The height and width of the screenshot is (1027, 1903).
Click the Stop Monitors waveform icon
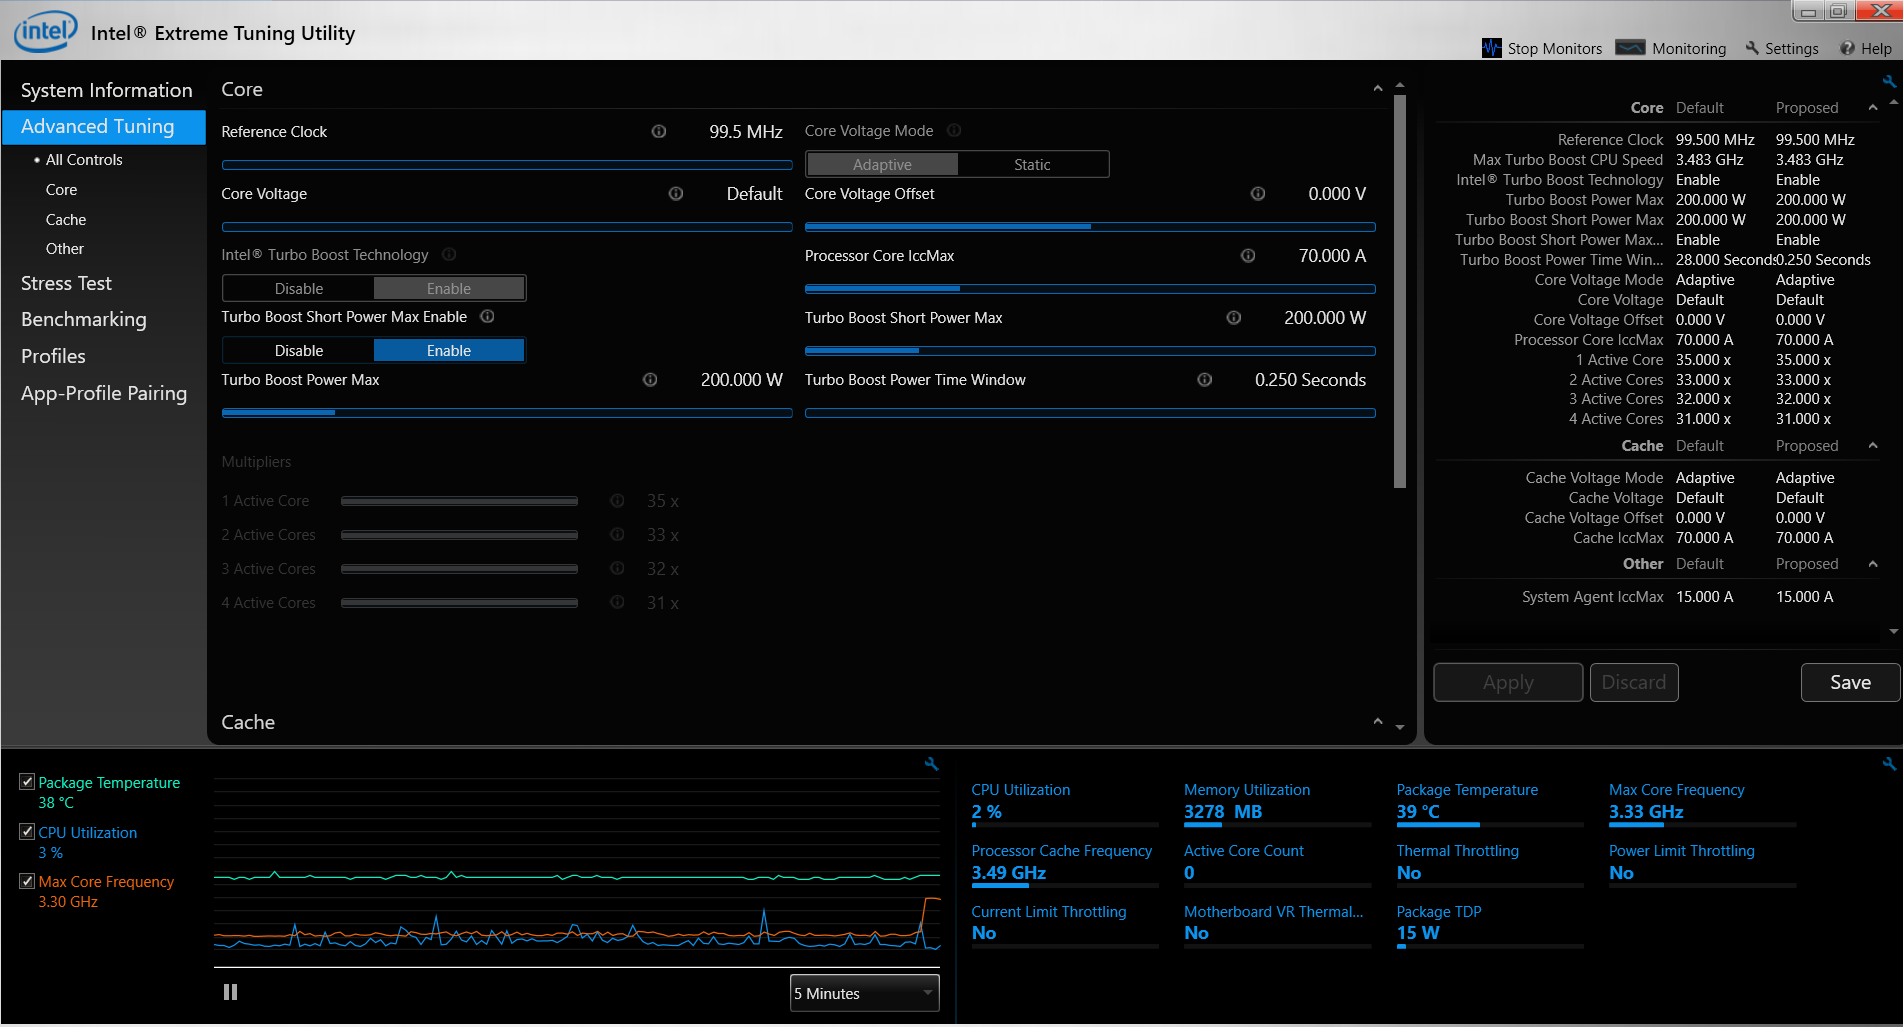coord(1491,48)
